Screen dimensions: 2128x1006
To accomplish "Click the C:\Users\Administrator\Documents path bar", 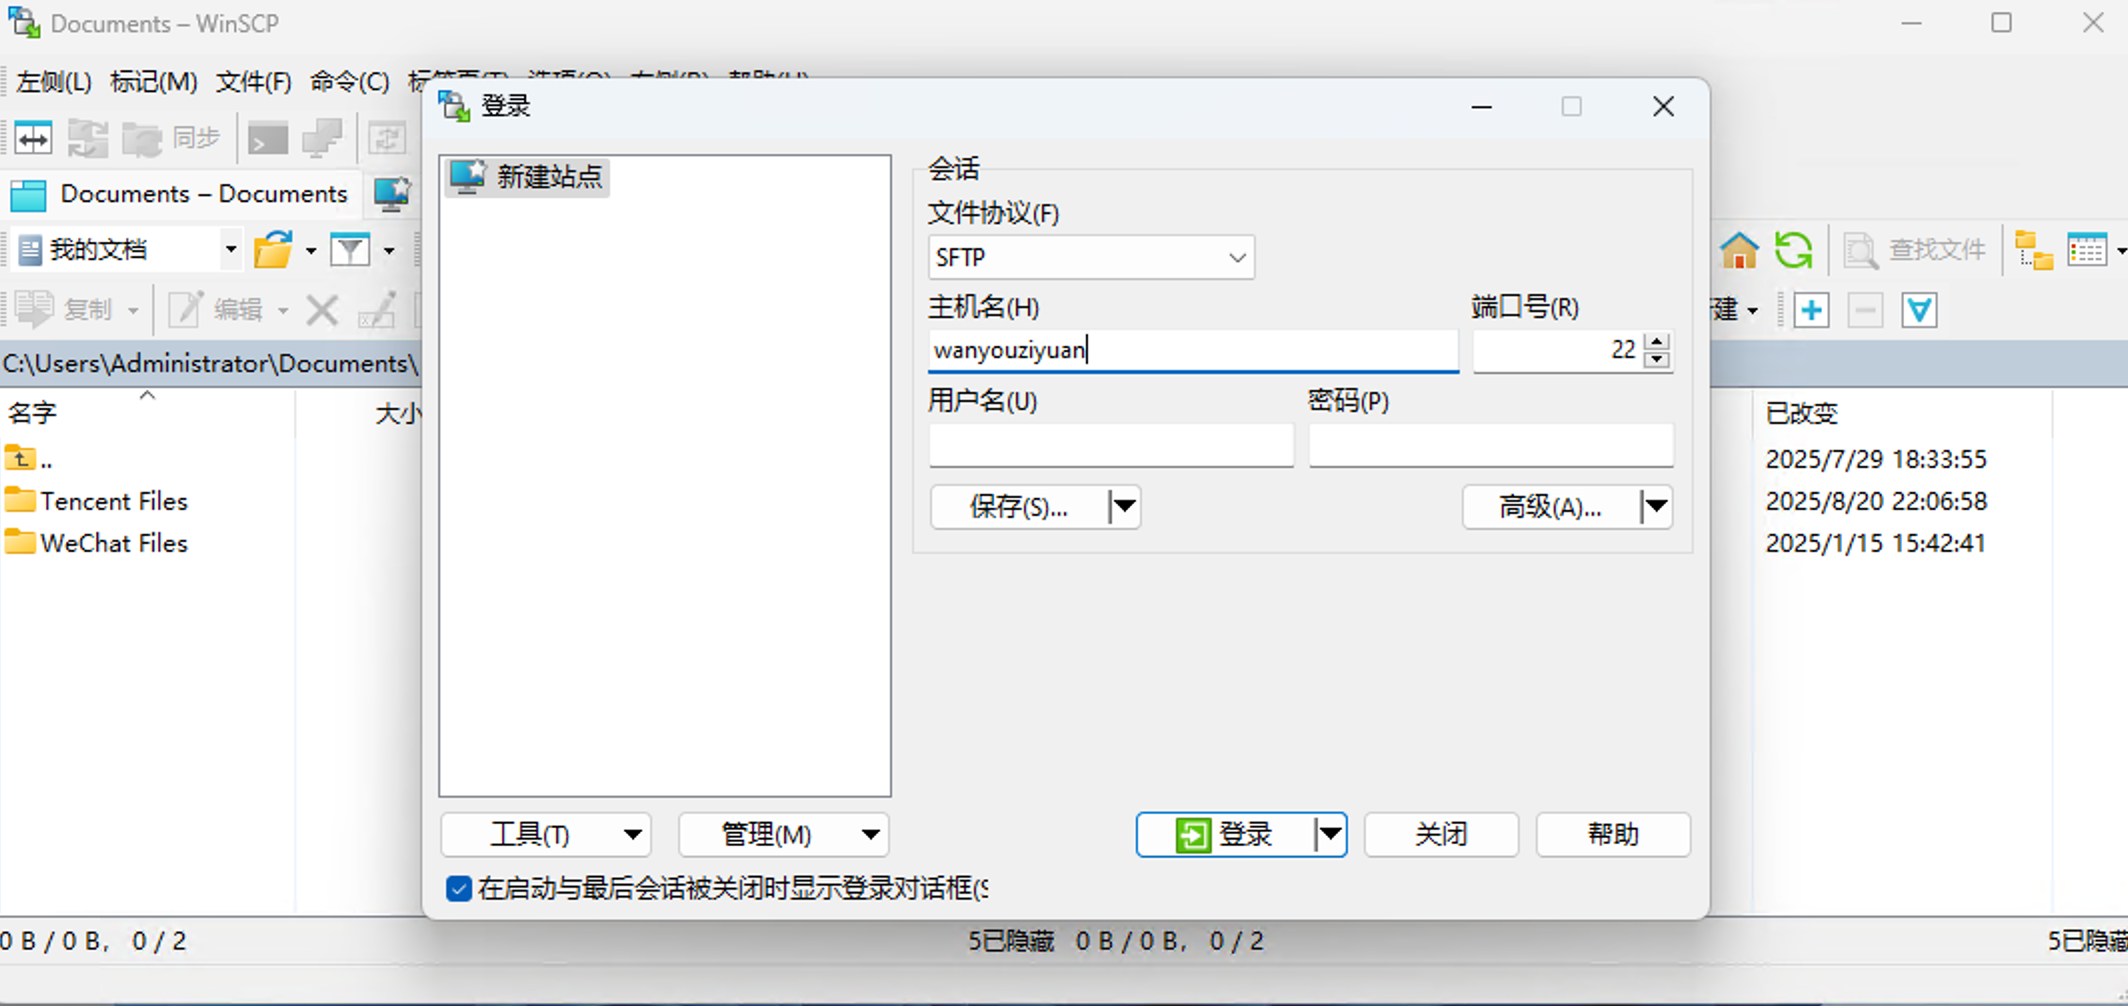I will [210, 363].
